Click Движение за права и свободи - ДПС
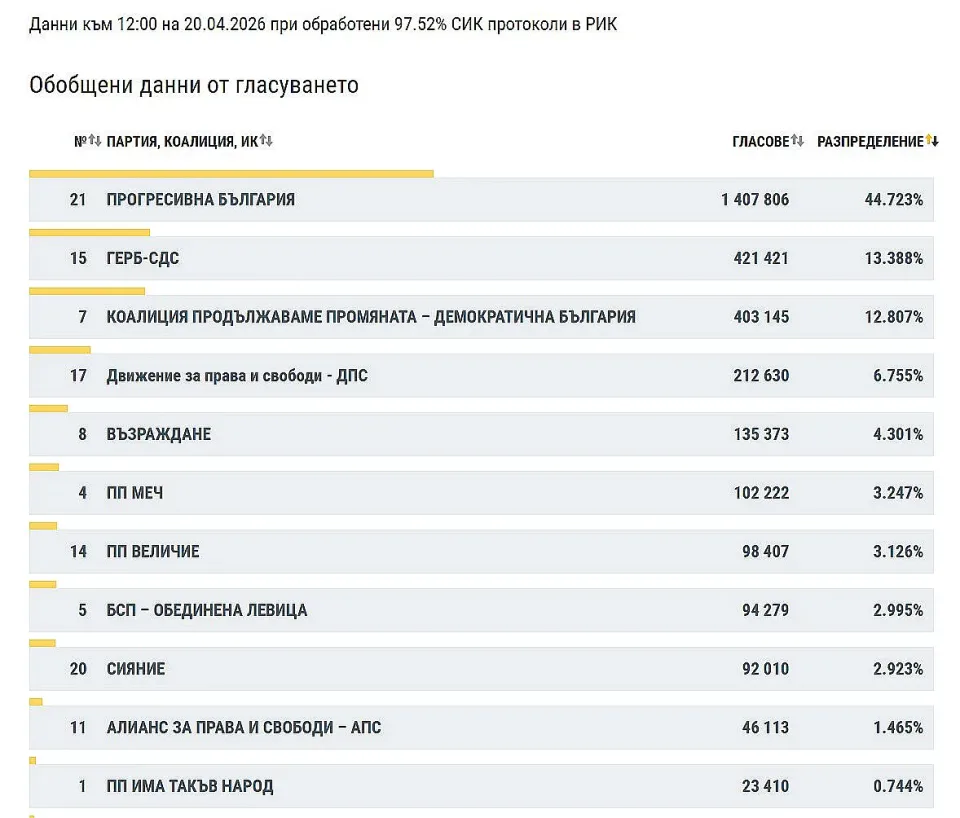Image resolution: width=960 pixels, height=818 pixels. [x=237, y=376]
